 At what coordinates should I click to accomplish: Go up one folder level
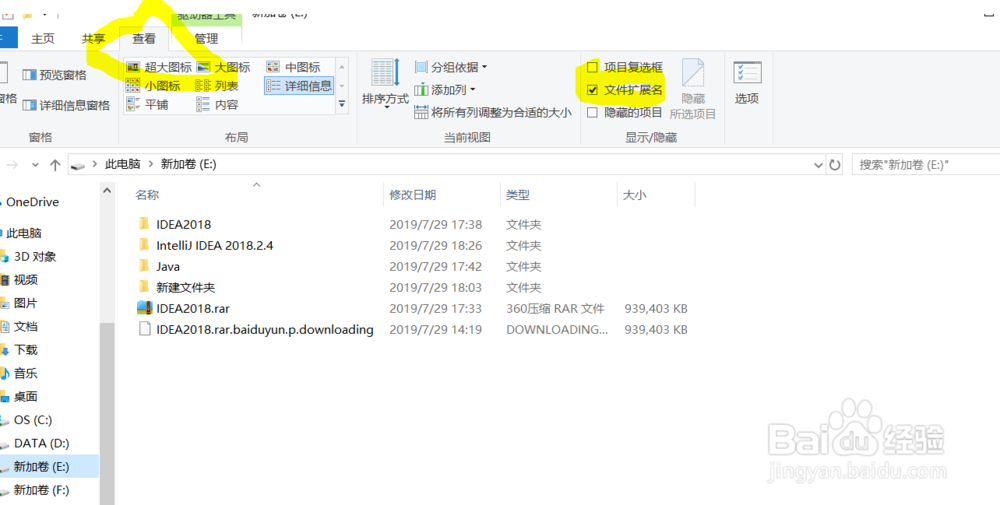pos(55,165)
